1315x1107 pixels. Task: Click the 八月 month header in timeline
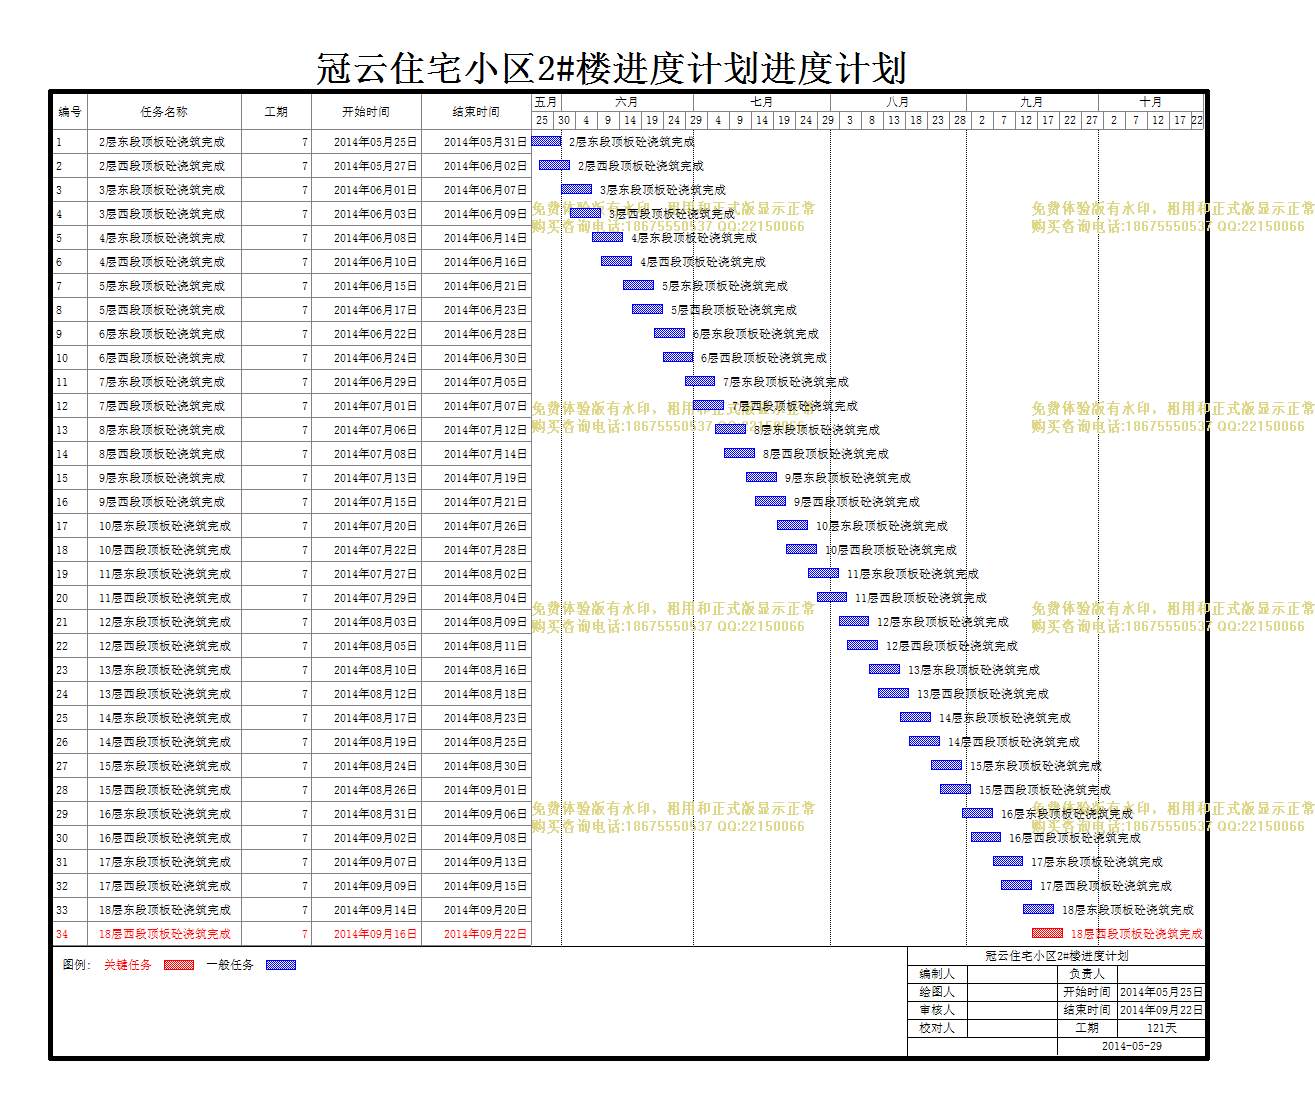coord(898,102)
